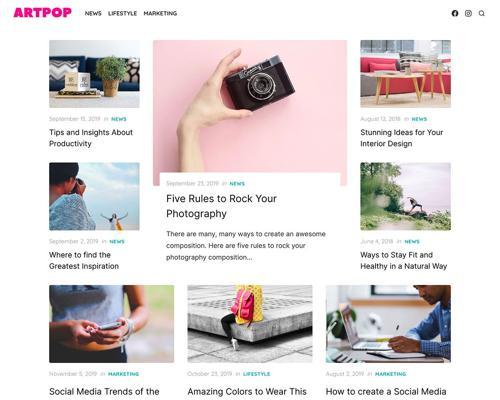500x400 pixels.
Task: Click Marketing tag under phone photo
Action: 123,374
